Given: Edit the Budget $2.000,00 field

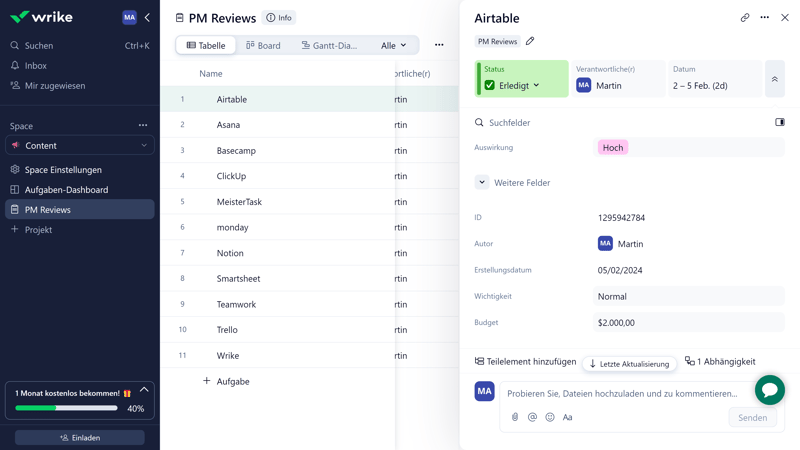Looking at the screenshot, I should coord(689,322).
